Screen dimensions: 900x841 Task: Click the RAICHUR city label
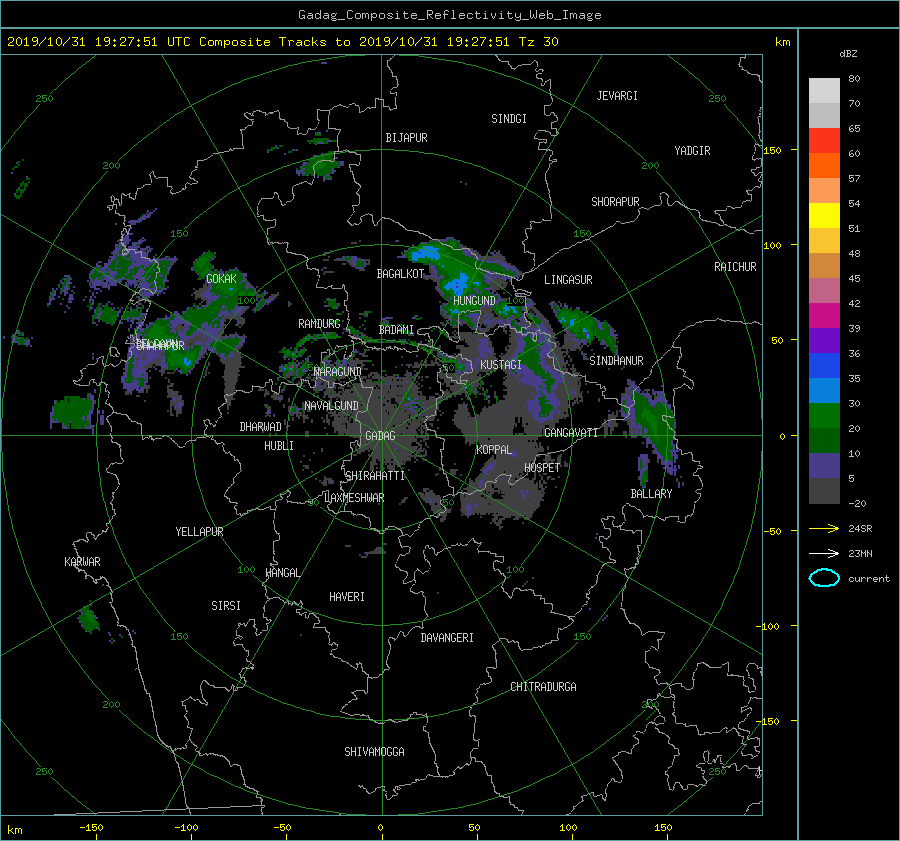pyautogui.click(x=735, y=267)
